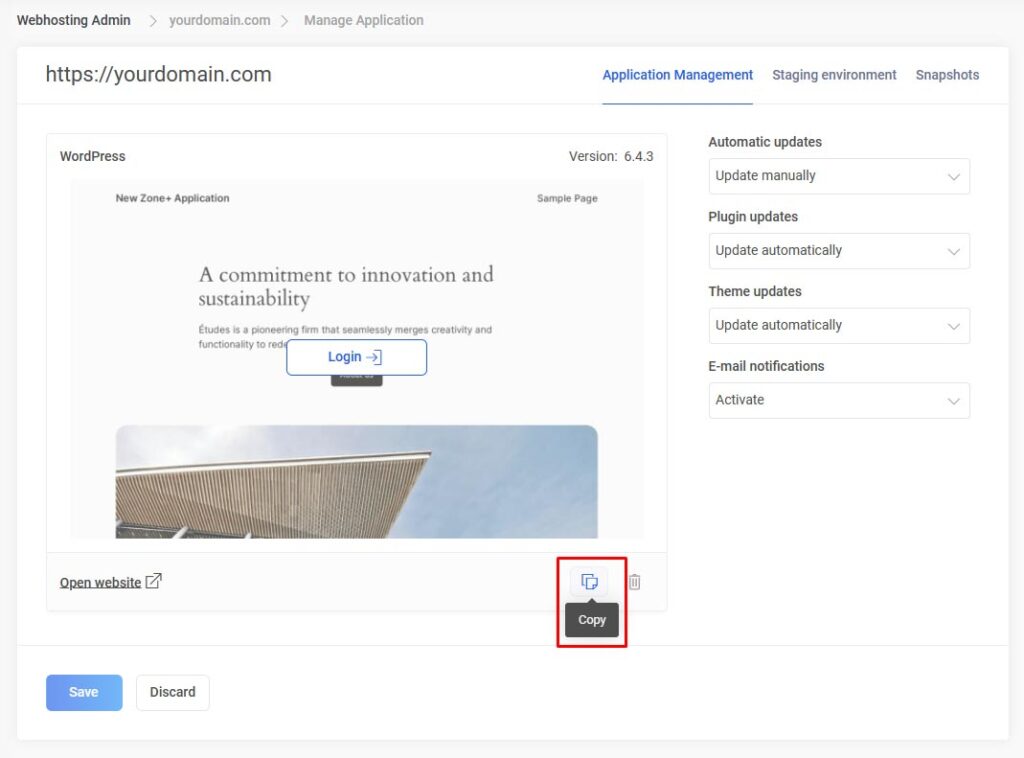The image size is (1024, 758).
Task: Click Sample Page in the site preview
Action: point(567,198)
